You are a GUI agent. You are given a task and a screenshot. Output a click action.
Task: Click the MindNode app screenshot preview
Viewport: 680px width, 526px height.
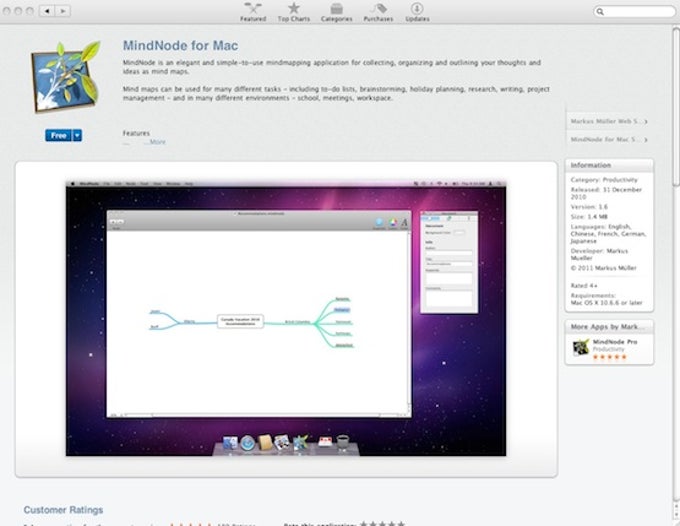[286, 319]
